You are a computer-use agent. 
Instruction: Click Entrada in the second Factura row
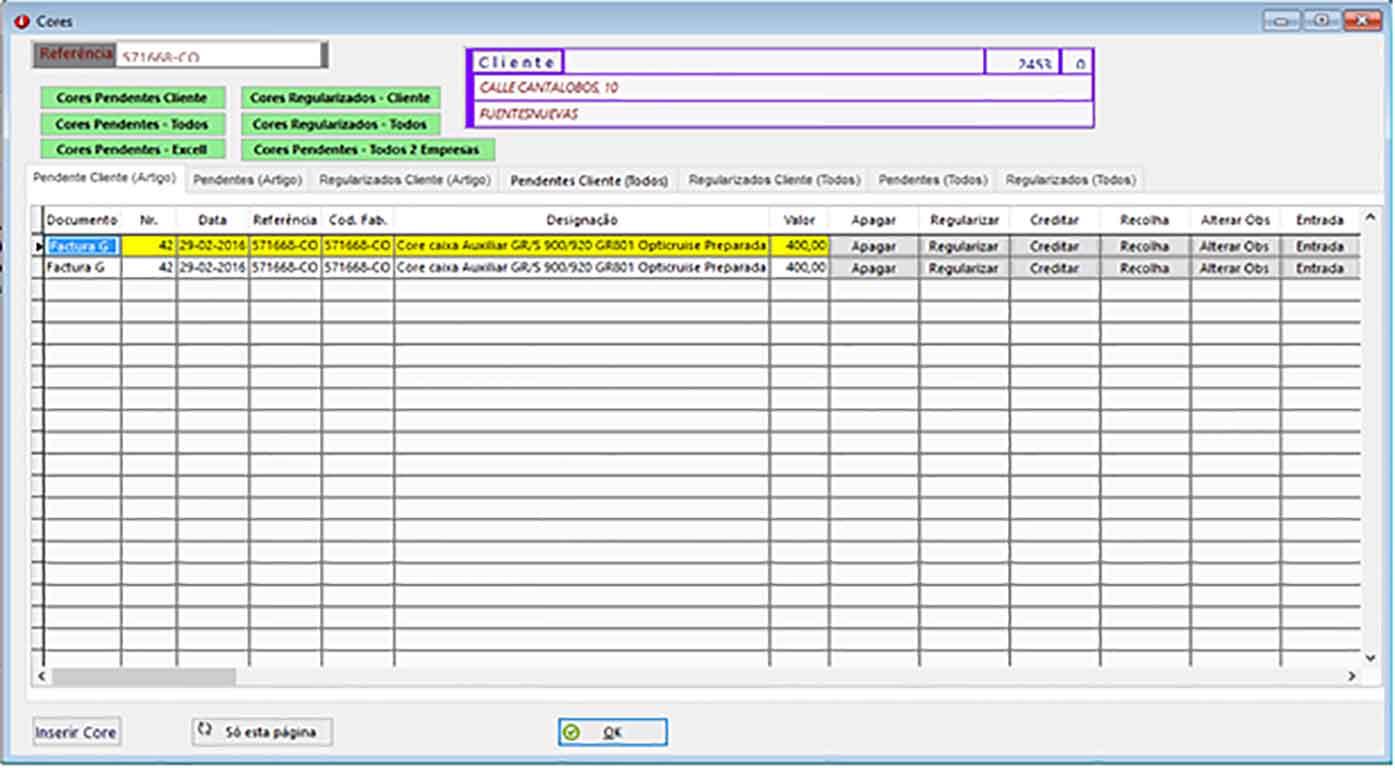1320,268
